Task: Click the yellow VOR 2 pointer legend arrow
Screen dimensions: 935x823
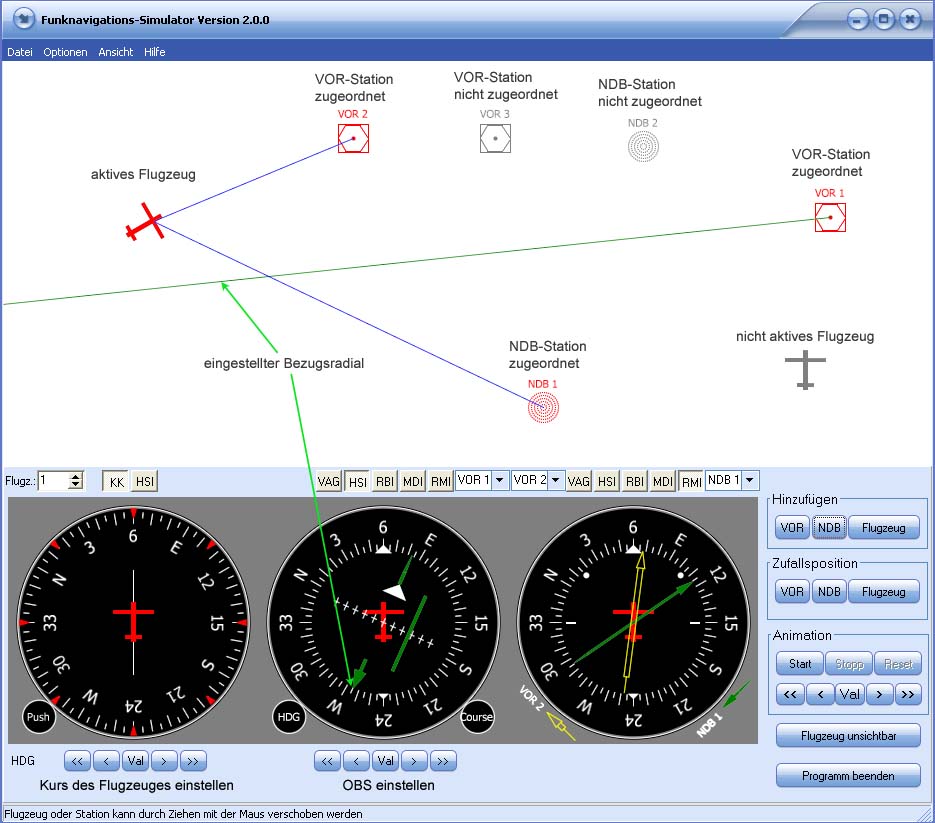Action: [x=561, y=726]
